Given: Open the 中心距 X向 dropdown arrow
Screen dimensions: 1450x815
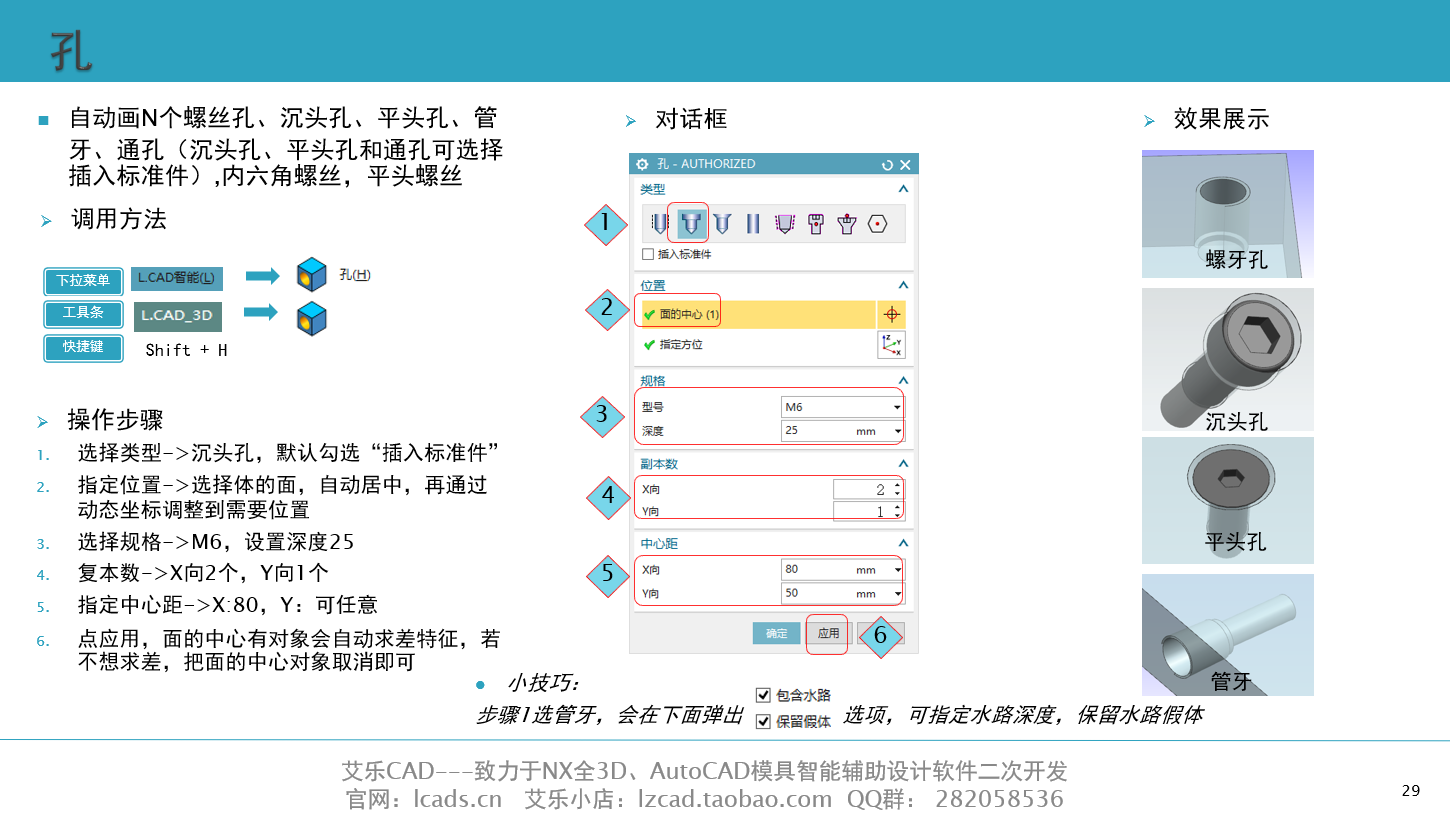Looking at the screenshot, I should tap(897, 569).
